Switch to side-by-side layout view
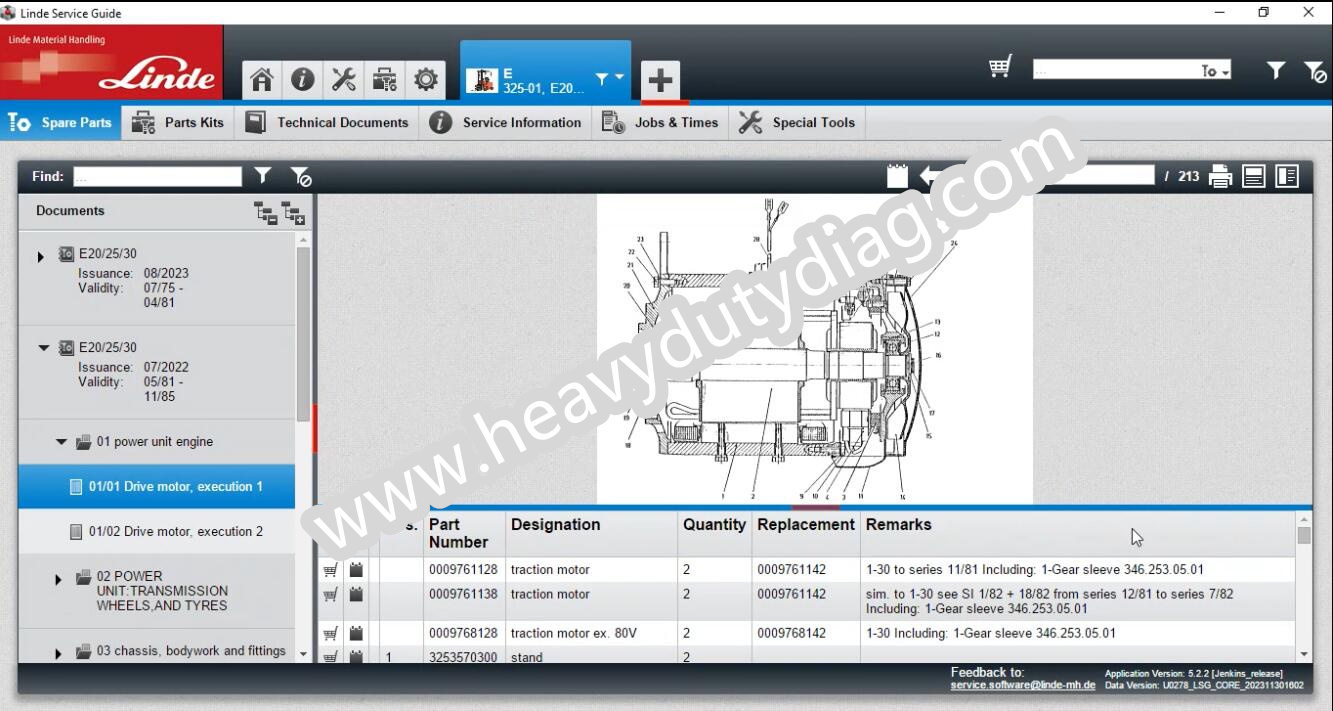1333x711 pixels. (1287, 176)
